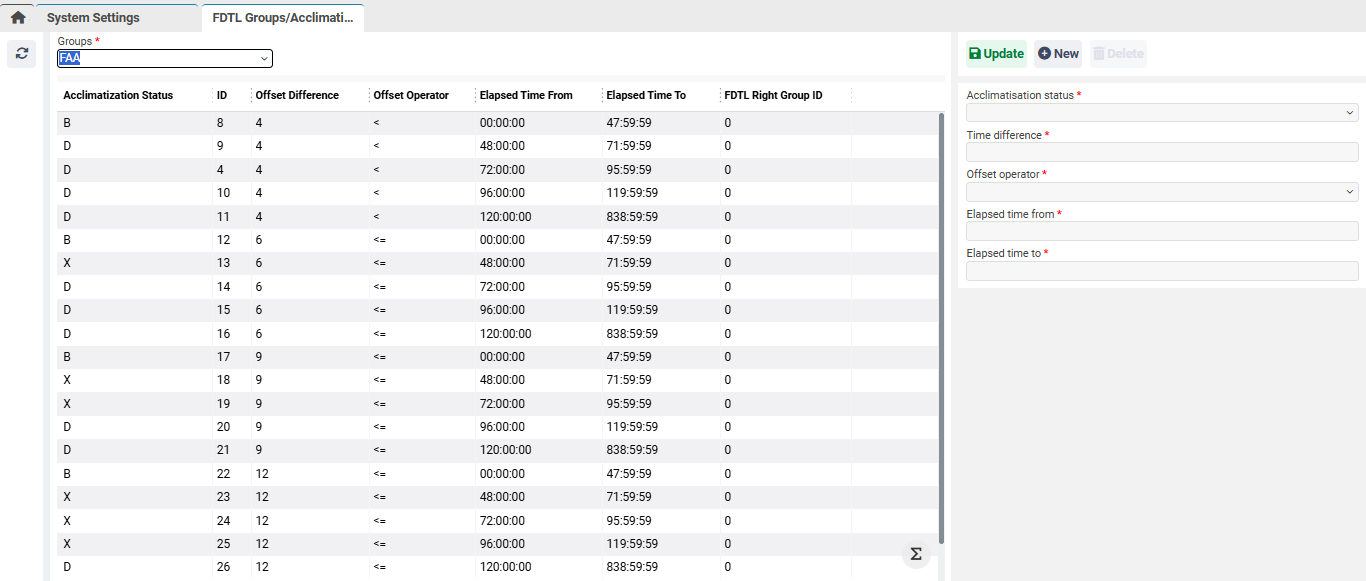The width and height of the screenshot is (1366, 581).
Task: Sort by Offset Difference column header
Action: point(297,96)
